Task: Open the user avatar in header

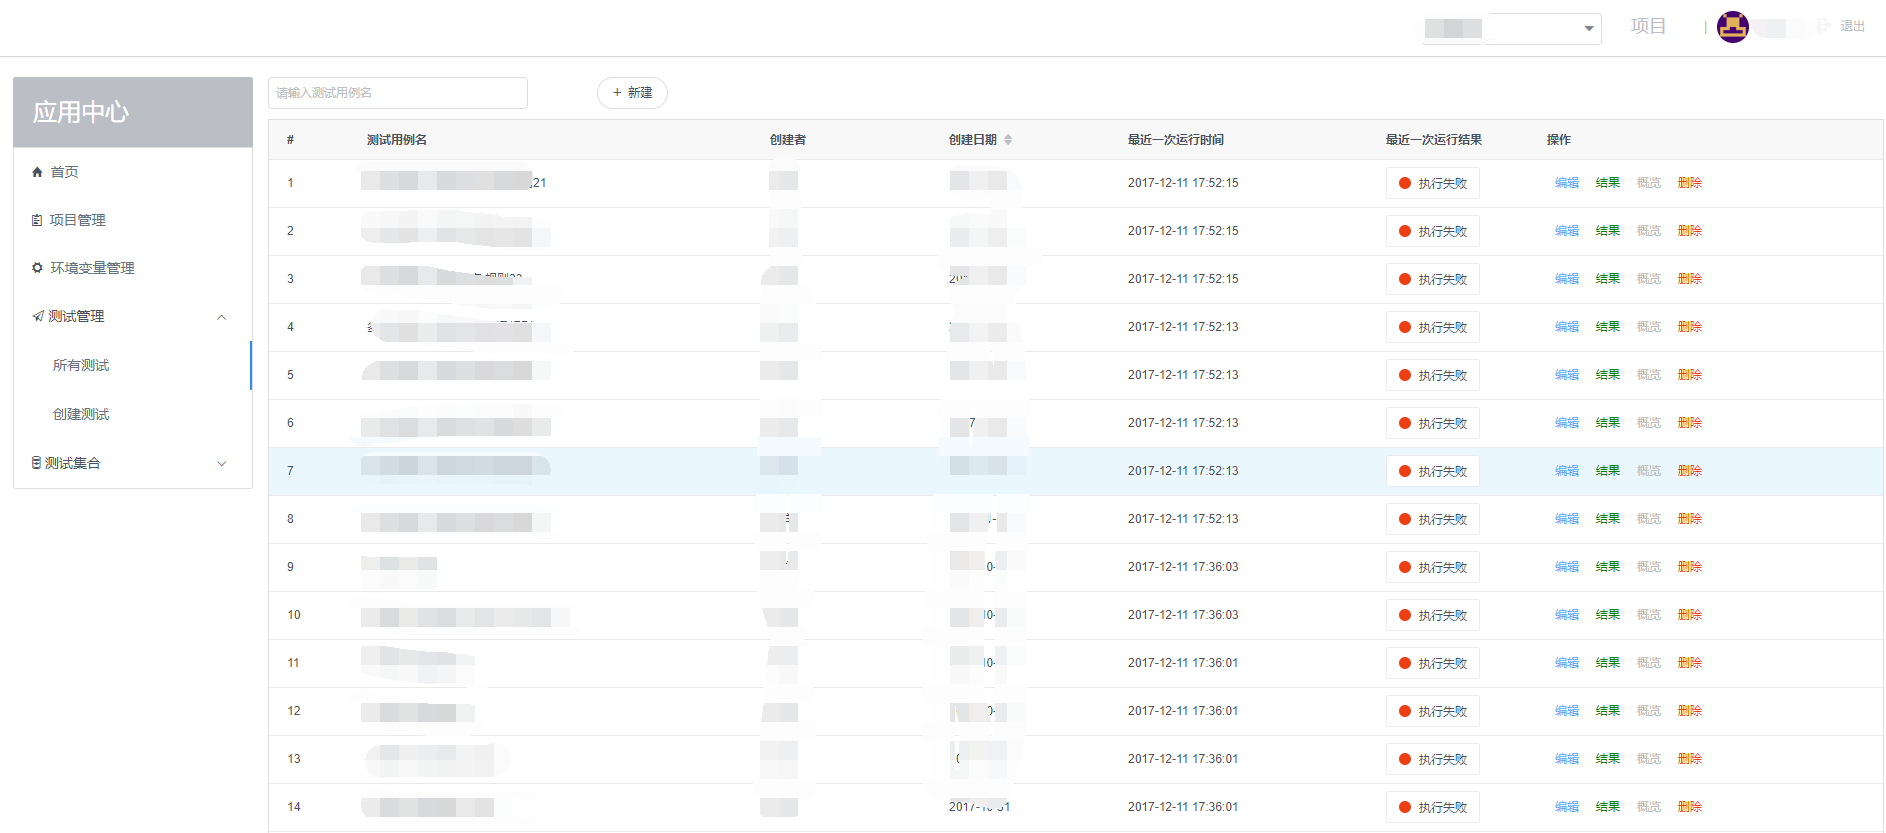Action: click(x=1733, y=27)
